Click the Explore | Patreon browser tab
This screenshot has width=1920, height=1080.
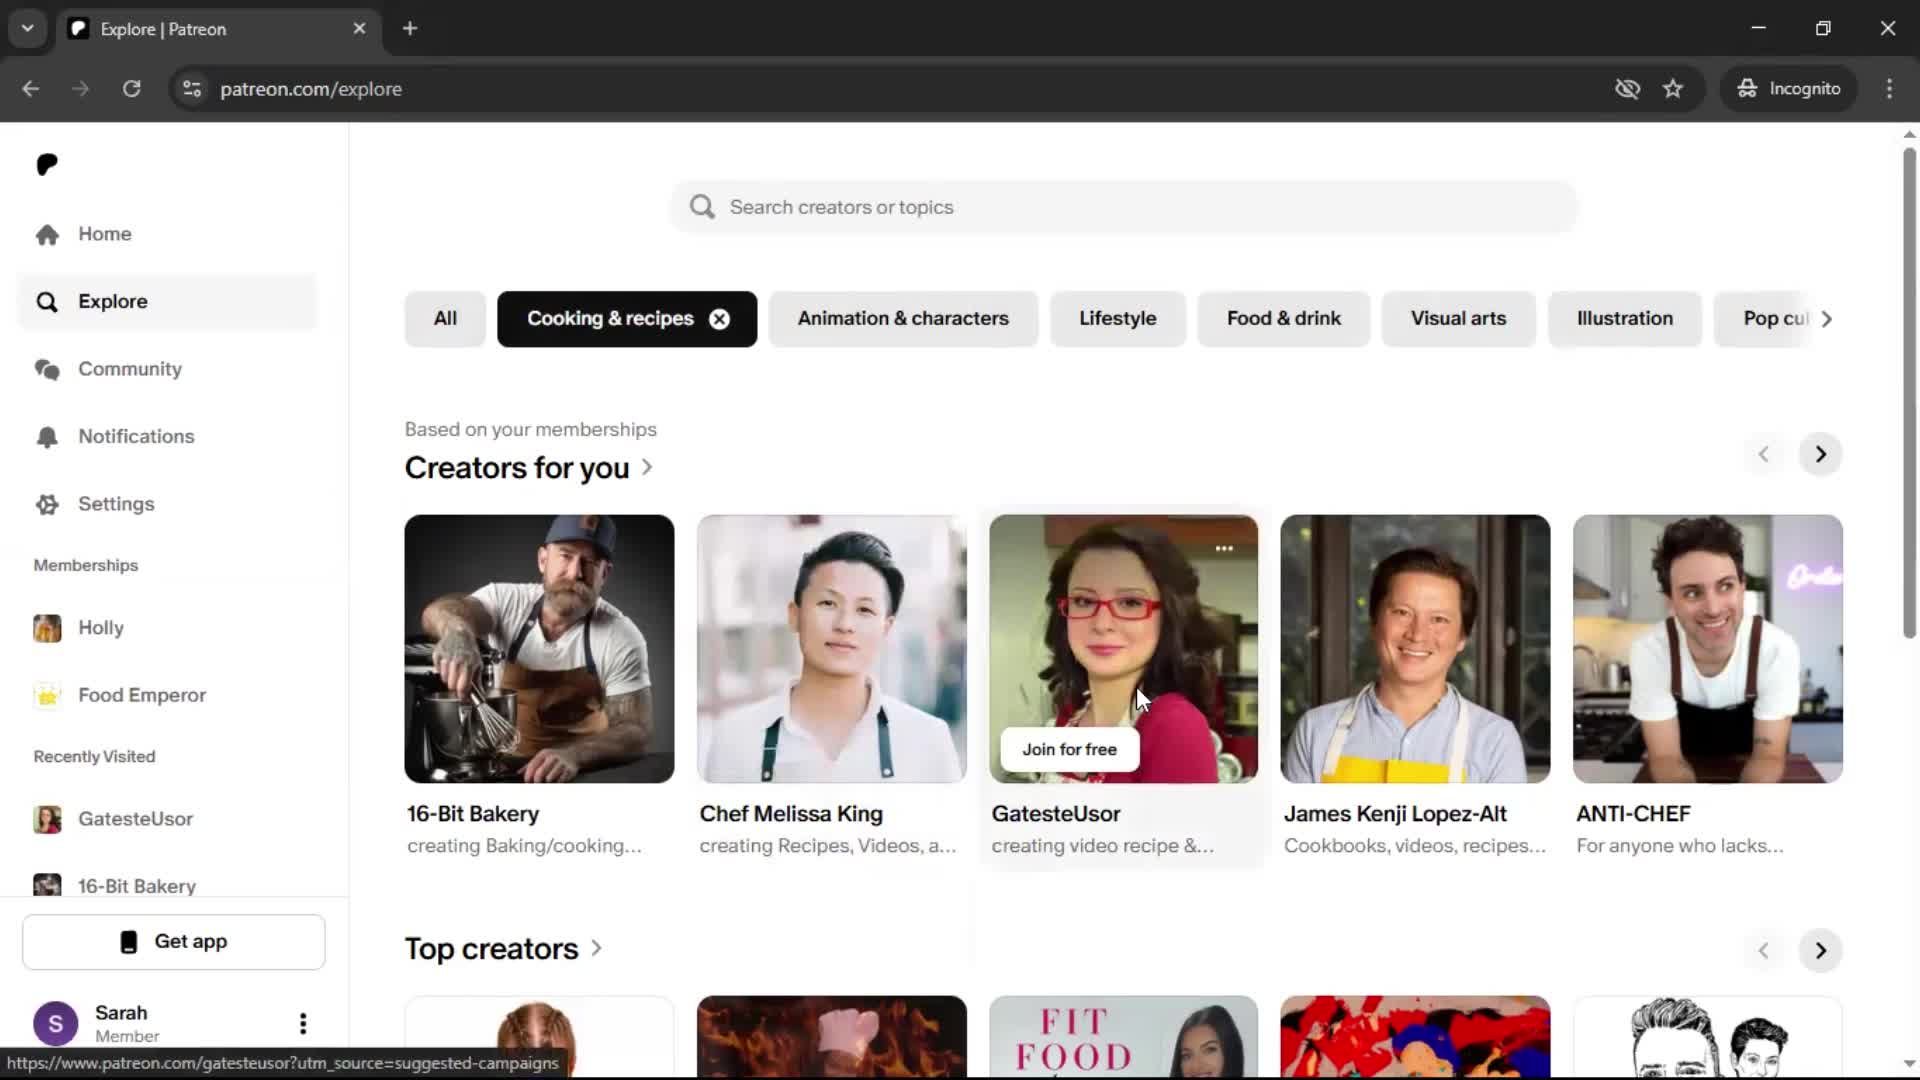pos(218,29)
